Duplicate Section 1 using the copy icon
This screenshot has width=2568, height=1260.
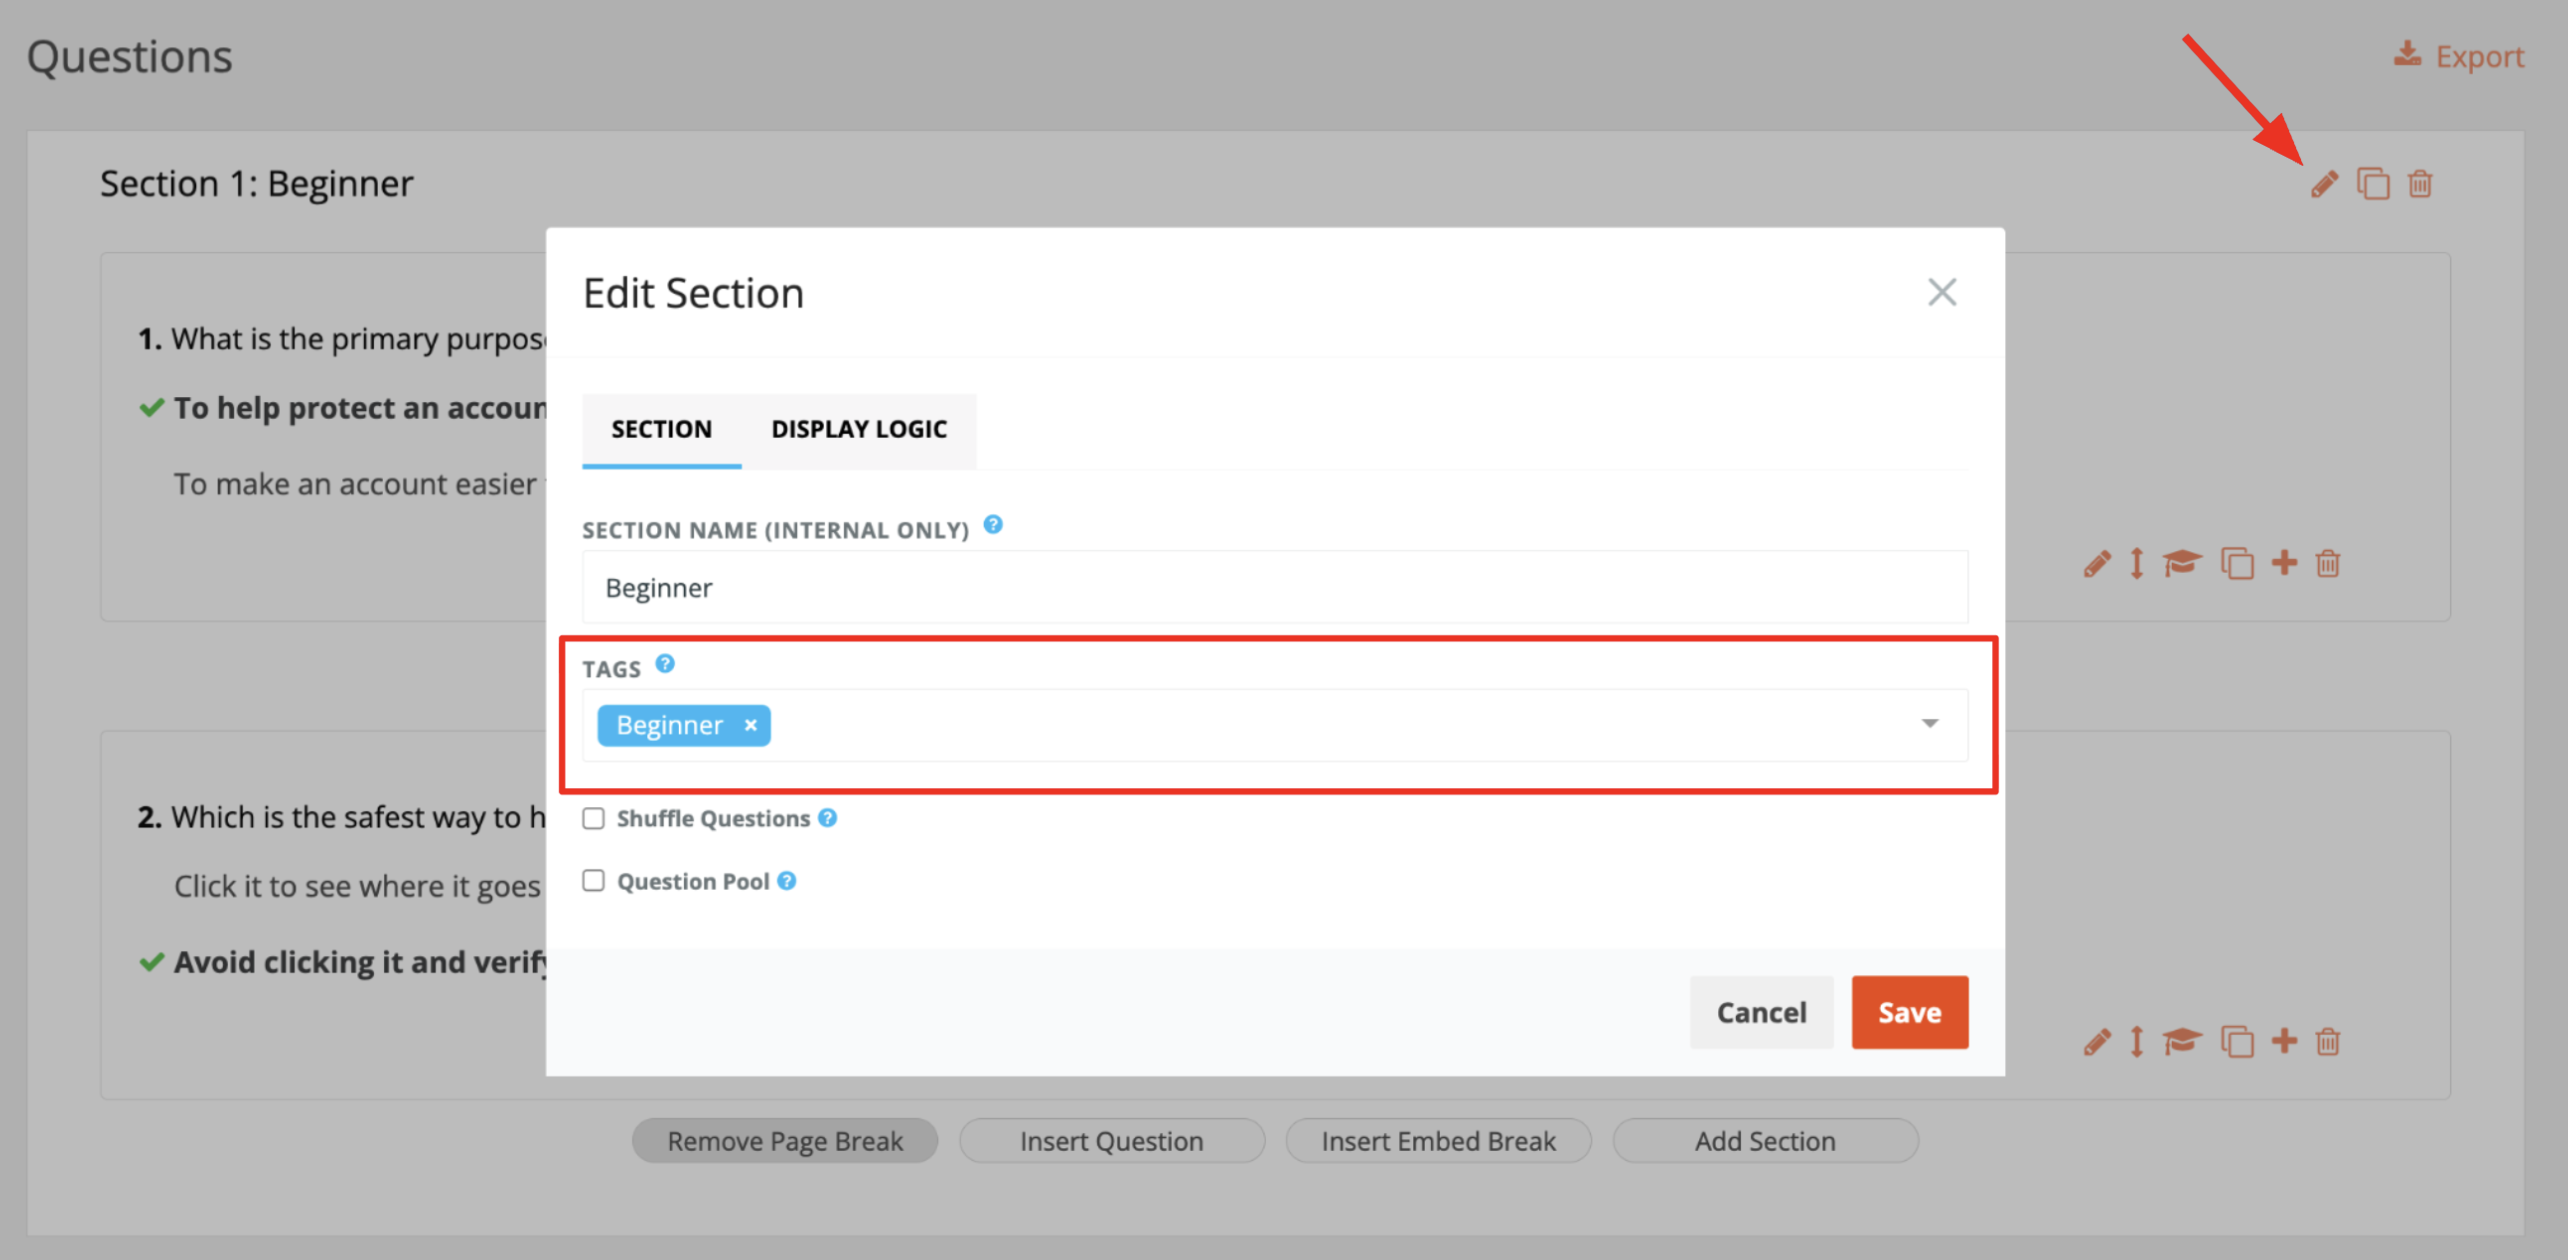[2373, 184]
